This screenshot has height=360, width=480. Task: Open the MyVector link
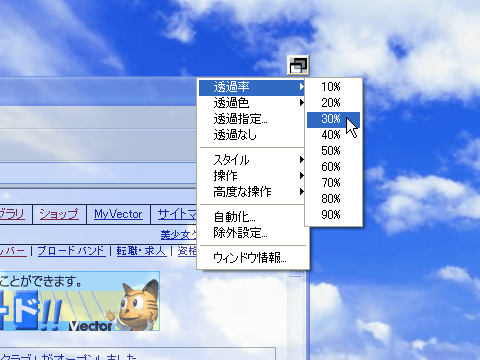(118, 214)
